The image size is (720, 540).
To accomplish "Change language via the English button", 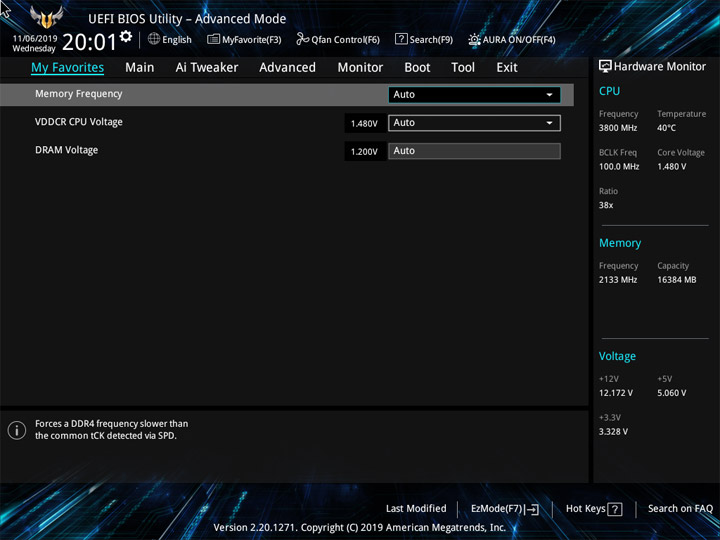I will [x=169, y=39].
